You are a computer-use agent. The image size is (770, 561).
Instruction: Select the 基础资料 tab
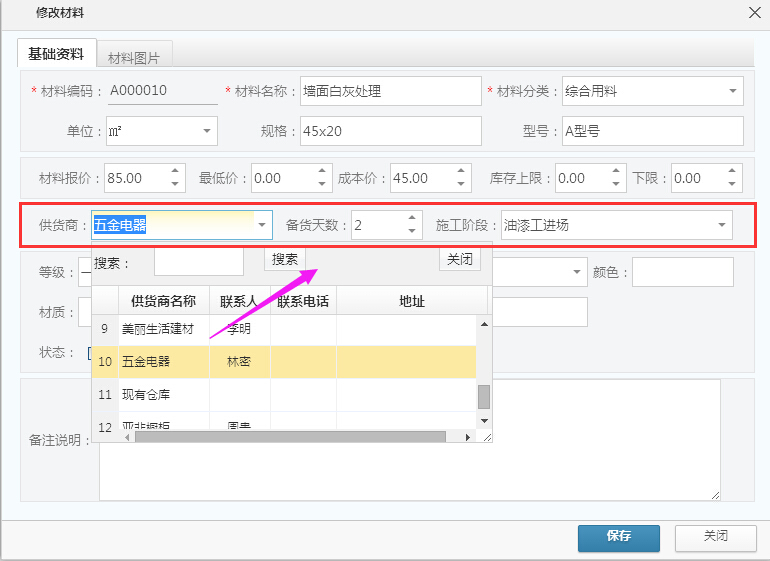point(56,54)
